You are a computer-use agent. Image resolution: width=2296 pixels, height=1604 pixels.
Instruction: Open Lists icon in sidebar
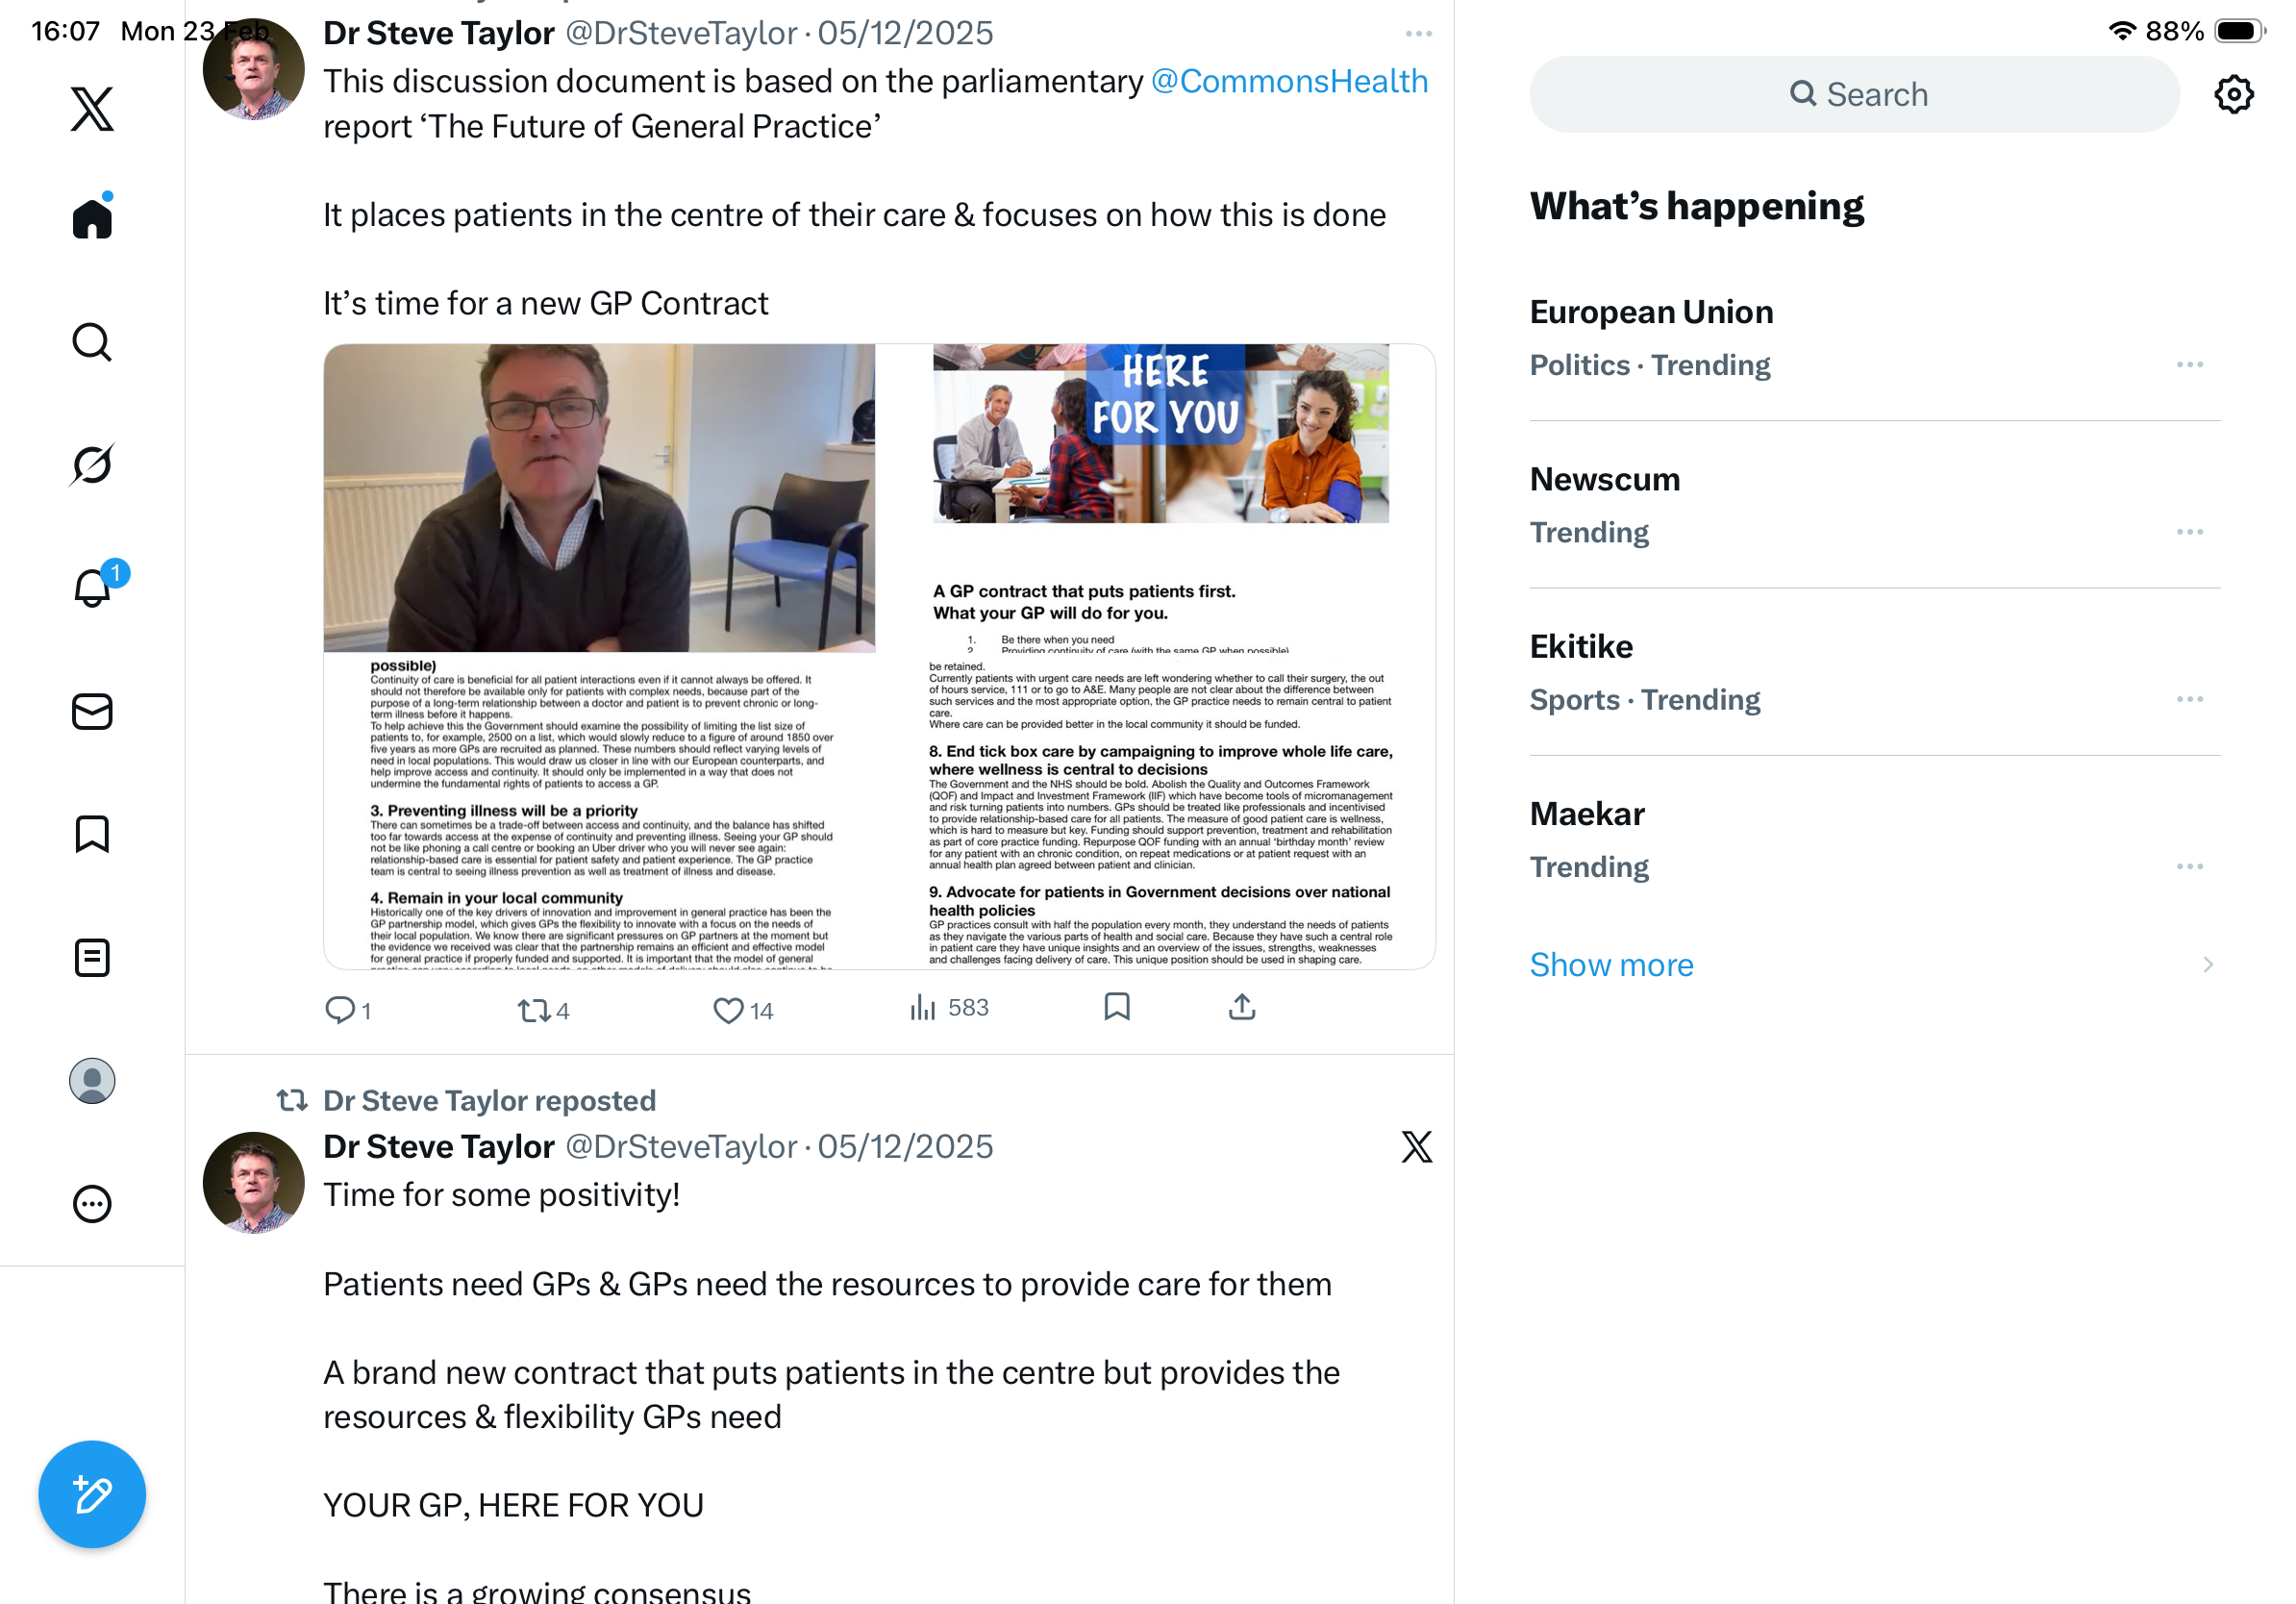click(x=92, y=957)
